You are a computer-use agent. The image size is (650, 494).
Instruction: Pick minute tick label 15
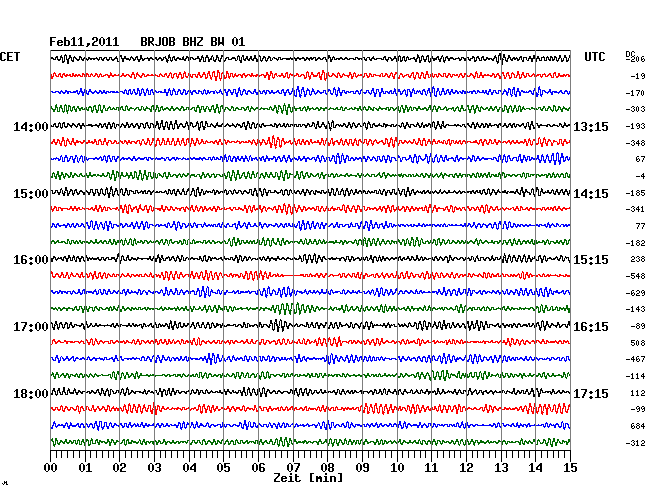[x=570, y=468]
